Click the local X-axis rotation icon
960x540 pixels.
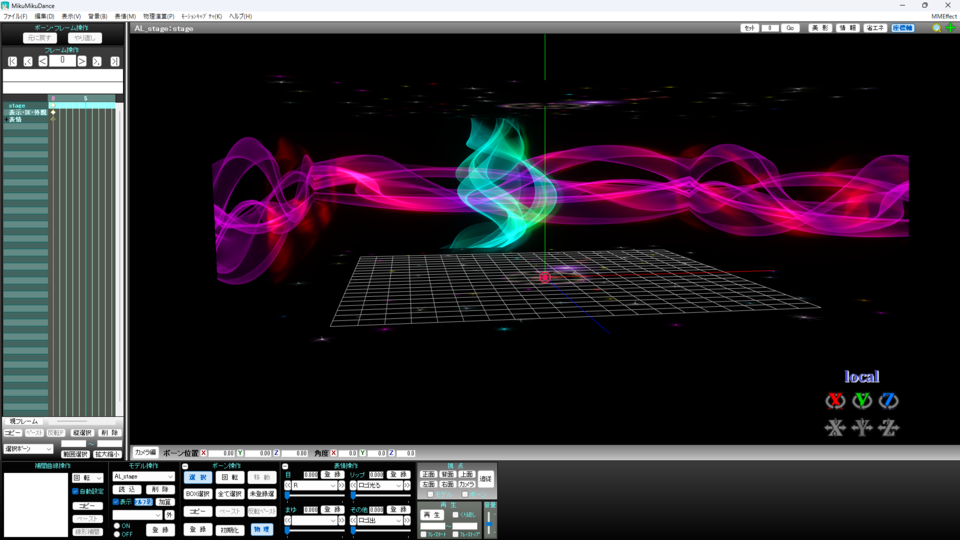(x=835, y=401)
